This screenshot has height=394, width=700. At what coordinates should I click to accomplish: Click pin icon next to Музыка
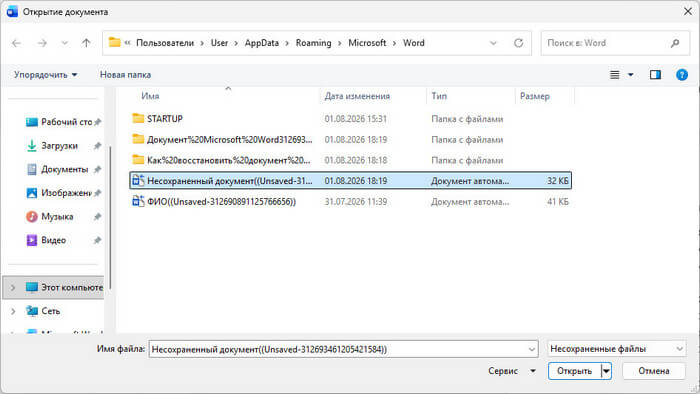point(97,216)
